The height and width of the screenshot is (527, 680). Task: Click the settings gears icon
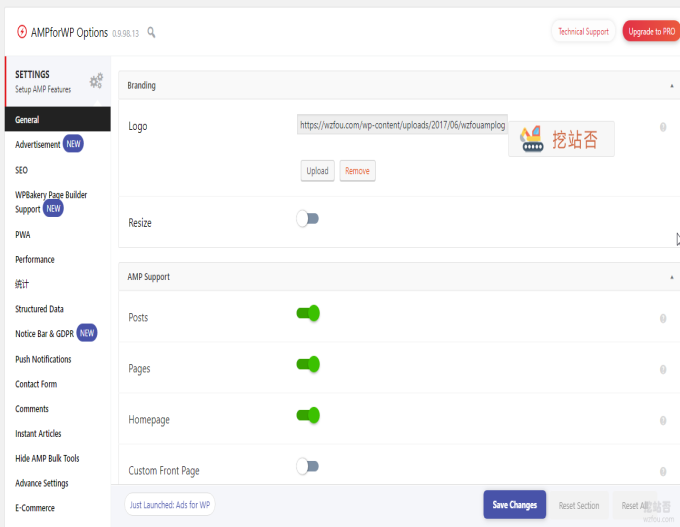pos(96,81)
